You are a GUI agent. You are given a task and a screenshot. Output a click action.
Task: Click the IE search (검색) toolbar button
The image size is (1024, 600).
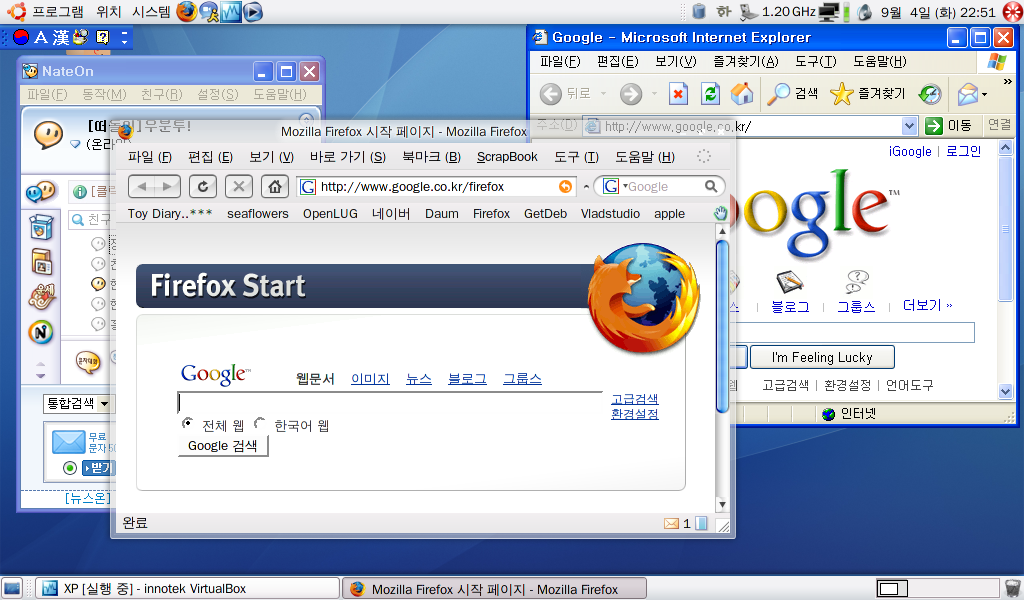click(792, 94)
